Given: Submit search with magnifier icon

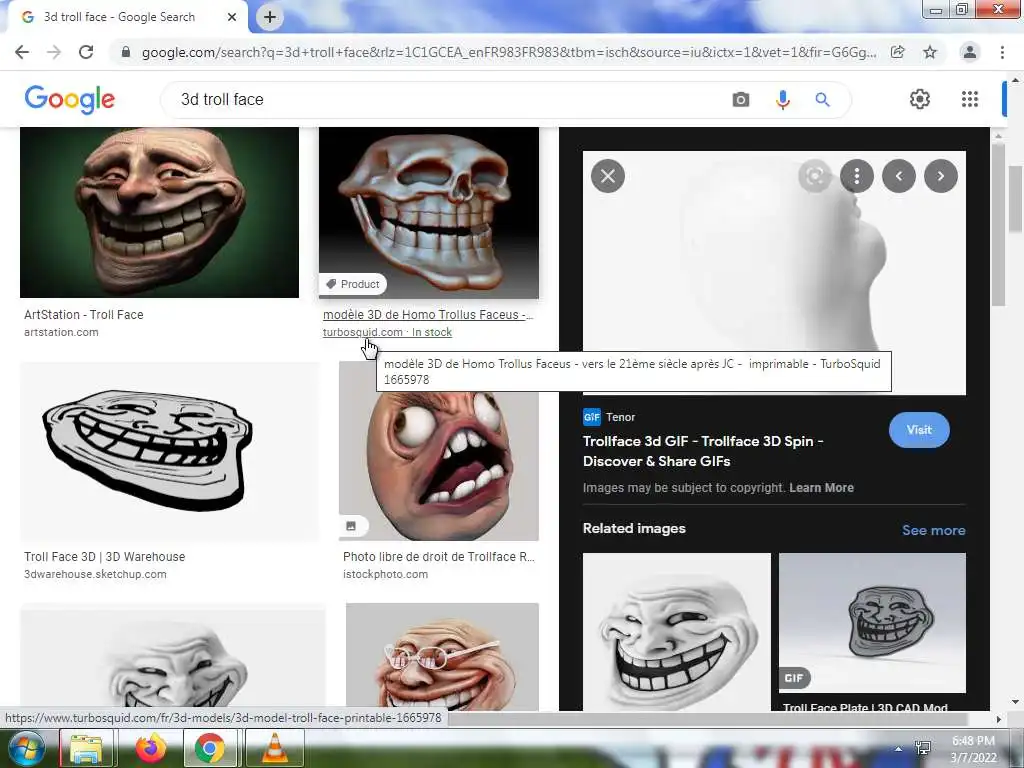Looking at the screenshot, I should coord(822,100).
